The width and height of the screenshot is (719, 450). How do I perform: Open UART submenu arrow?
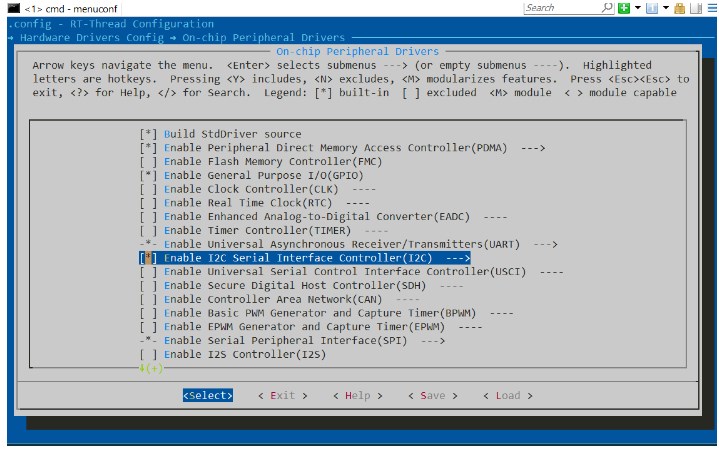pos(545,244)
